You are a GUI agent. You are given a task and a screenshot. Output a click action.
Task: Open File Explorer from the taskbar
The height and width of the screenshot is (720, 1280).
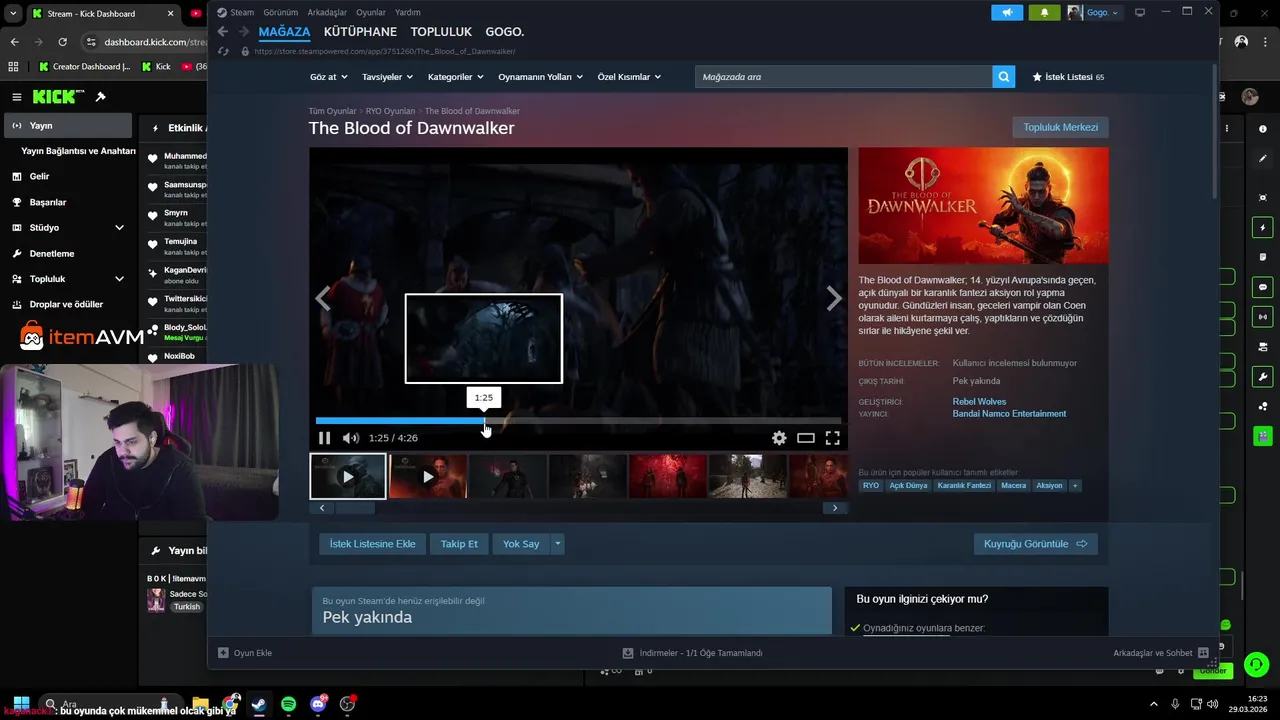[200, 704]
